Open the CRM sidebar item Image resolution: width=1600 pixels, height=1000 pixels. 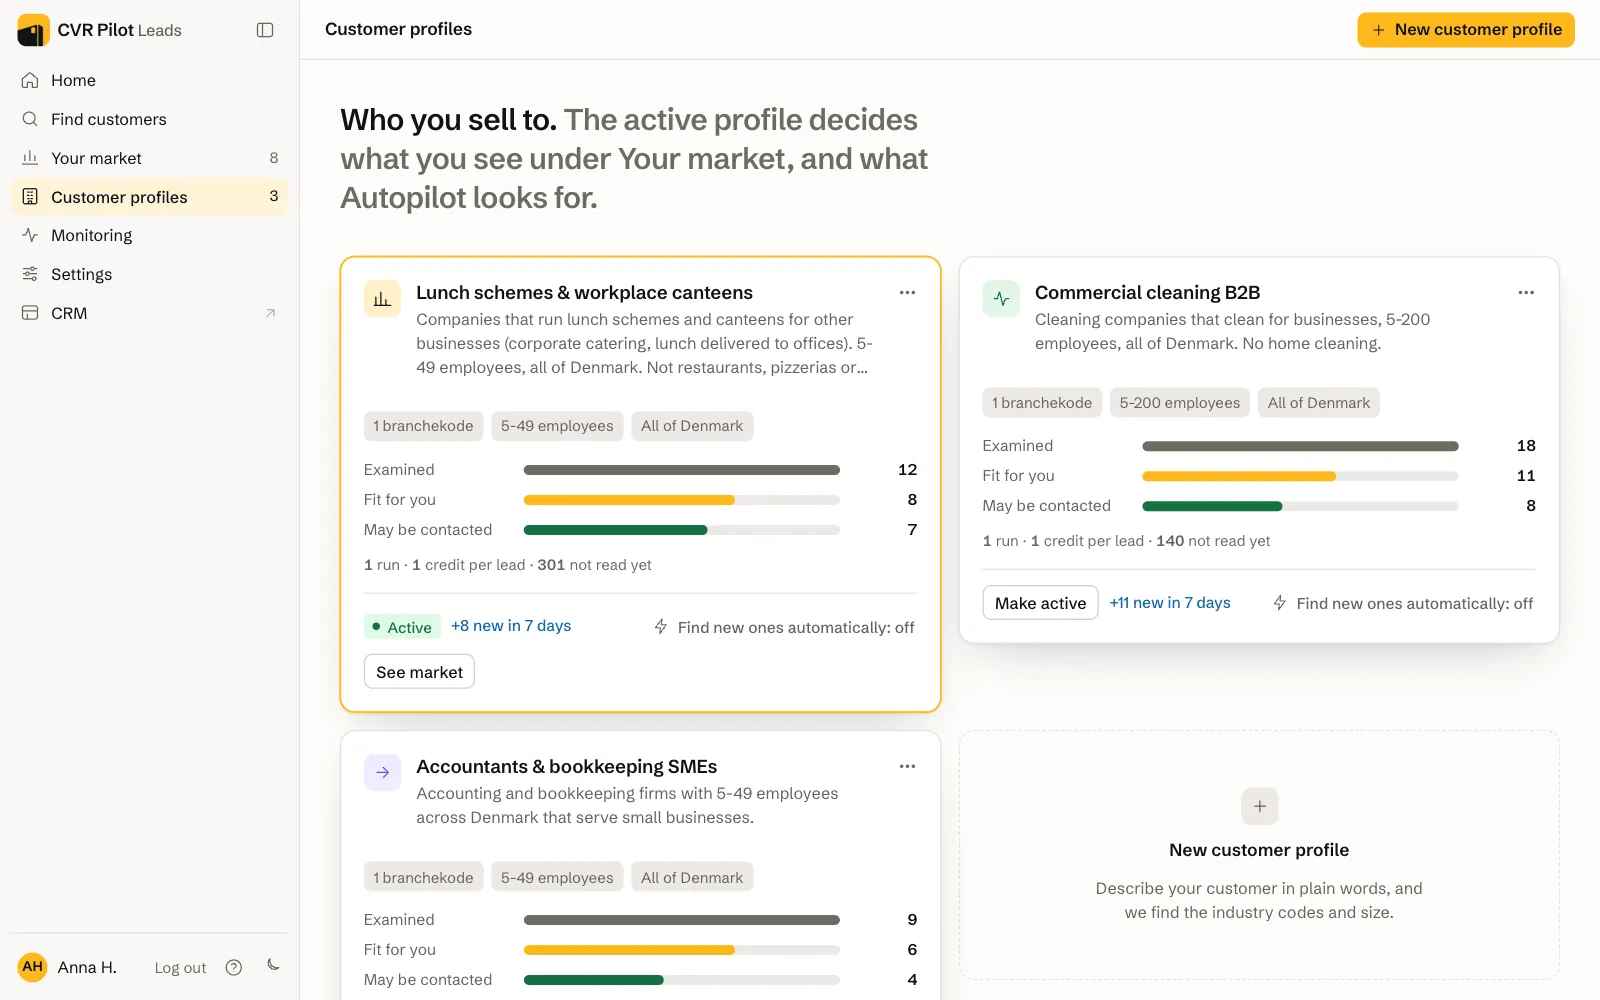tap(149, 313)
